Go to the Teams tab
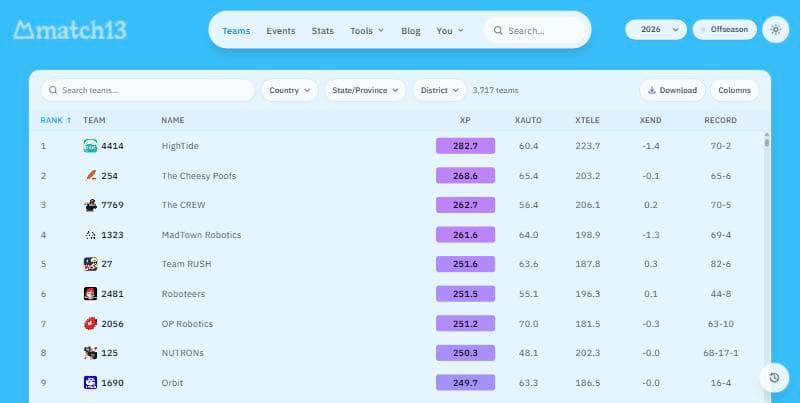 [x=236, y=31]
